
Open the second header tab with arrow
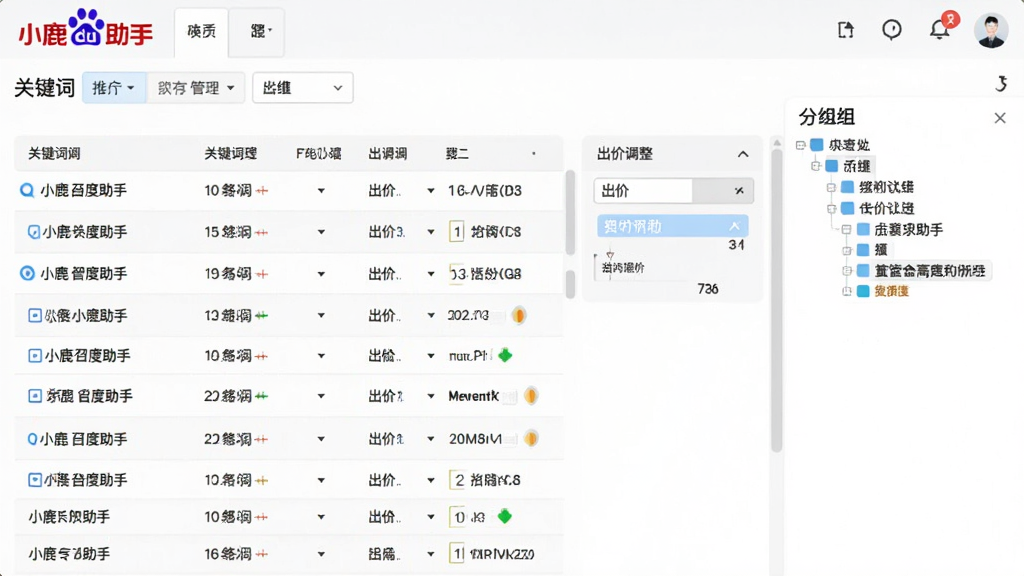point(259,31)
